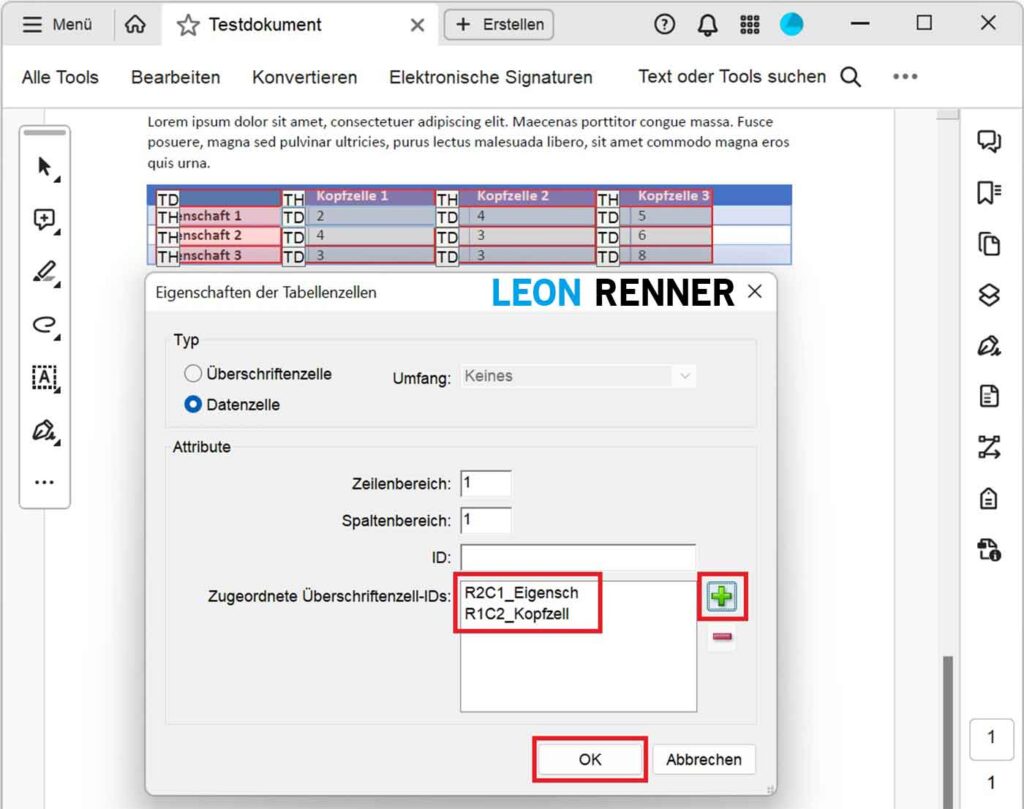Click into the ID input field
The width and height of the screenshot is (1024, 809).
(578, 557)
